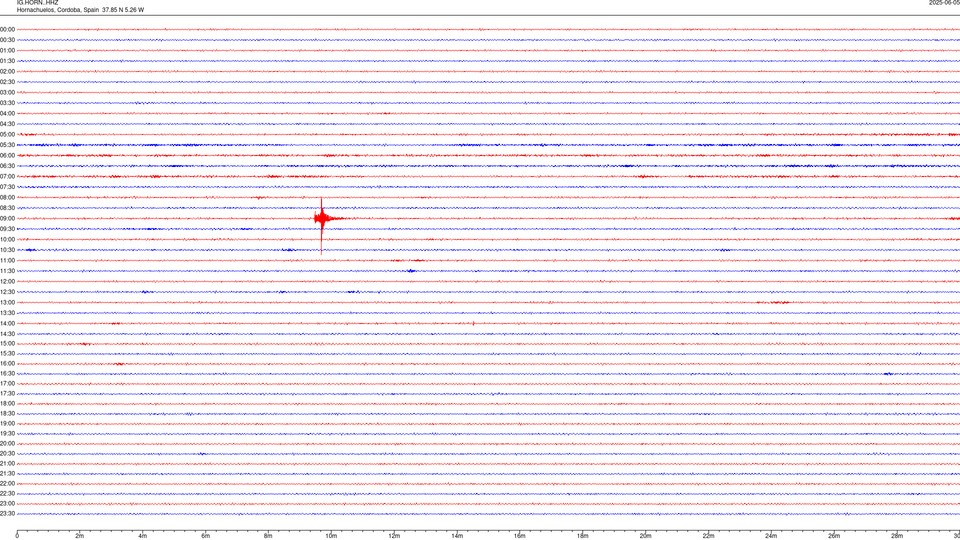Select the 13:30 time label
Screen dimensions: 960x540
[7, 313]
